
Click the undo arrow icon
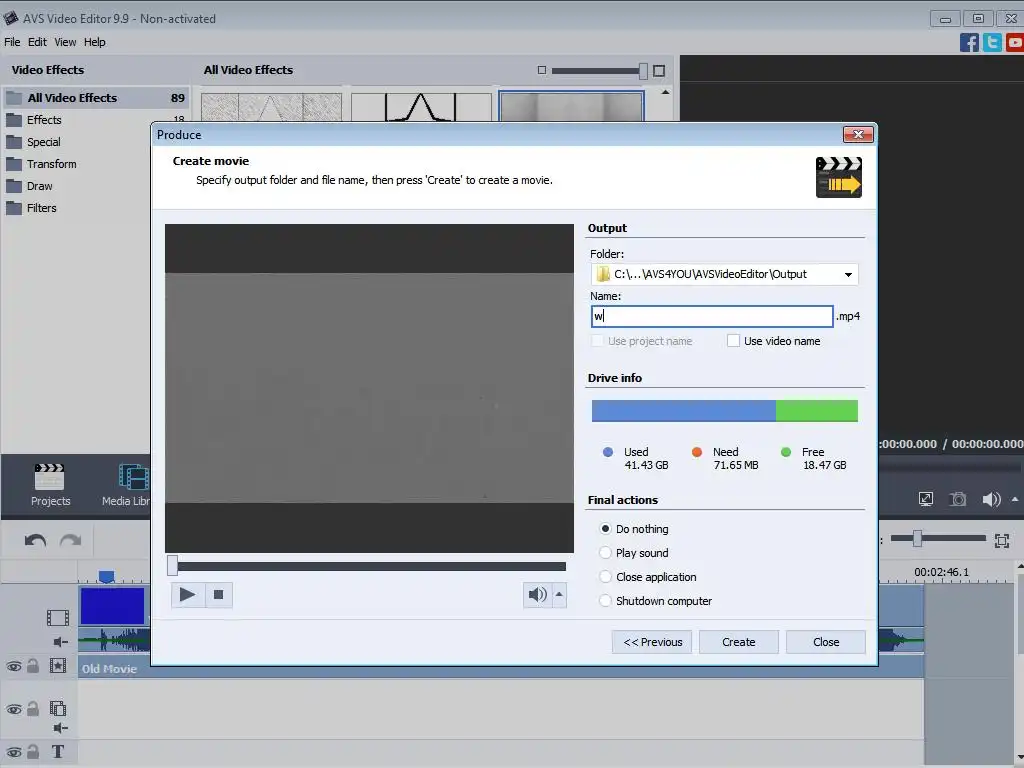pos(35,540)
